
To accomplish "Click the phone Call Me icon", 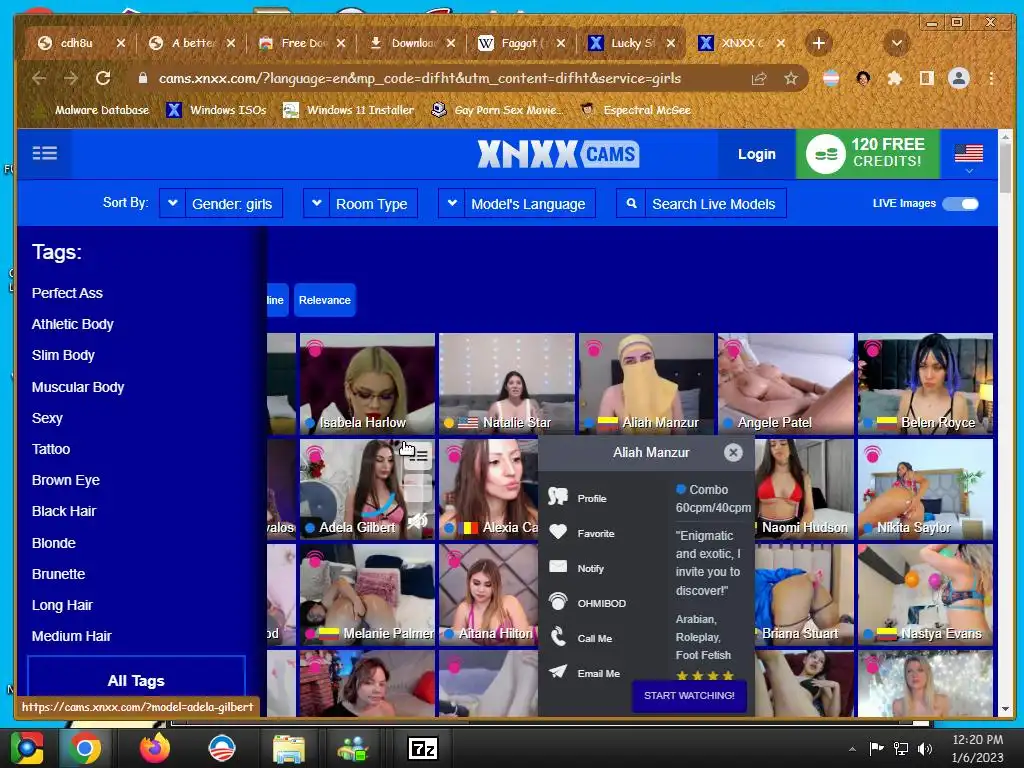I will tap(558, 637).
